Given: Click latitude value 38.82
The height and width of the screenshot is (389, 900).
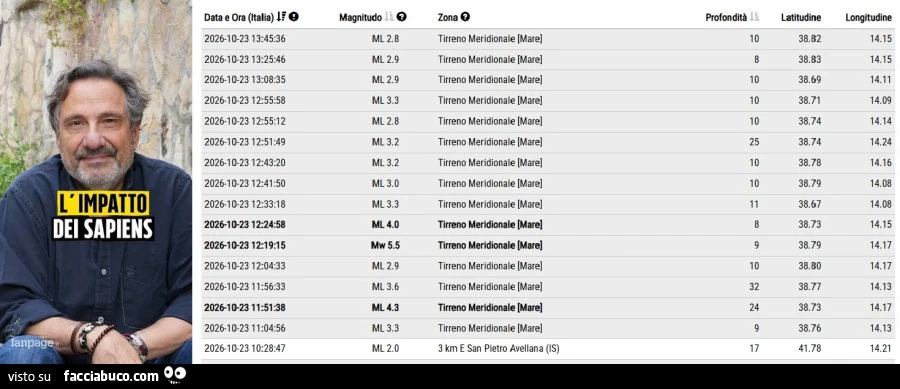Looking at the screenshot, I should pyautogui.click(x=810, y=39).
